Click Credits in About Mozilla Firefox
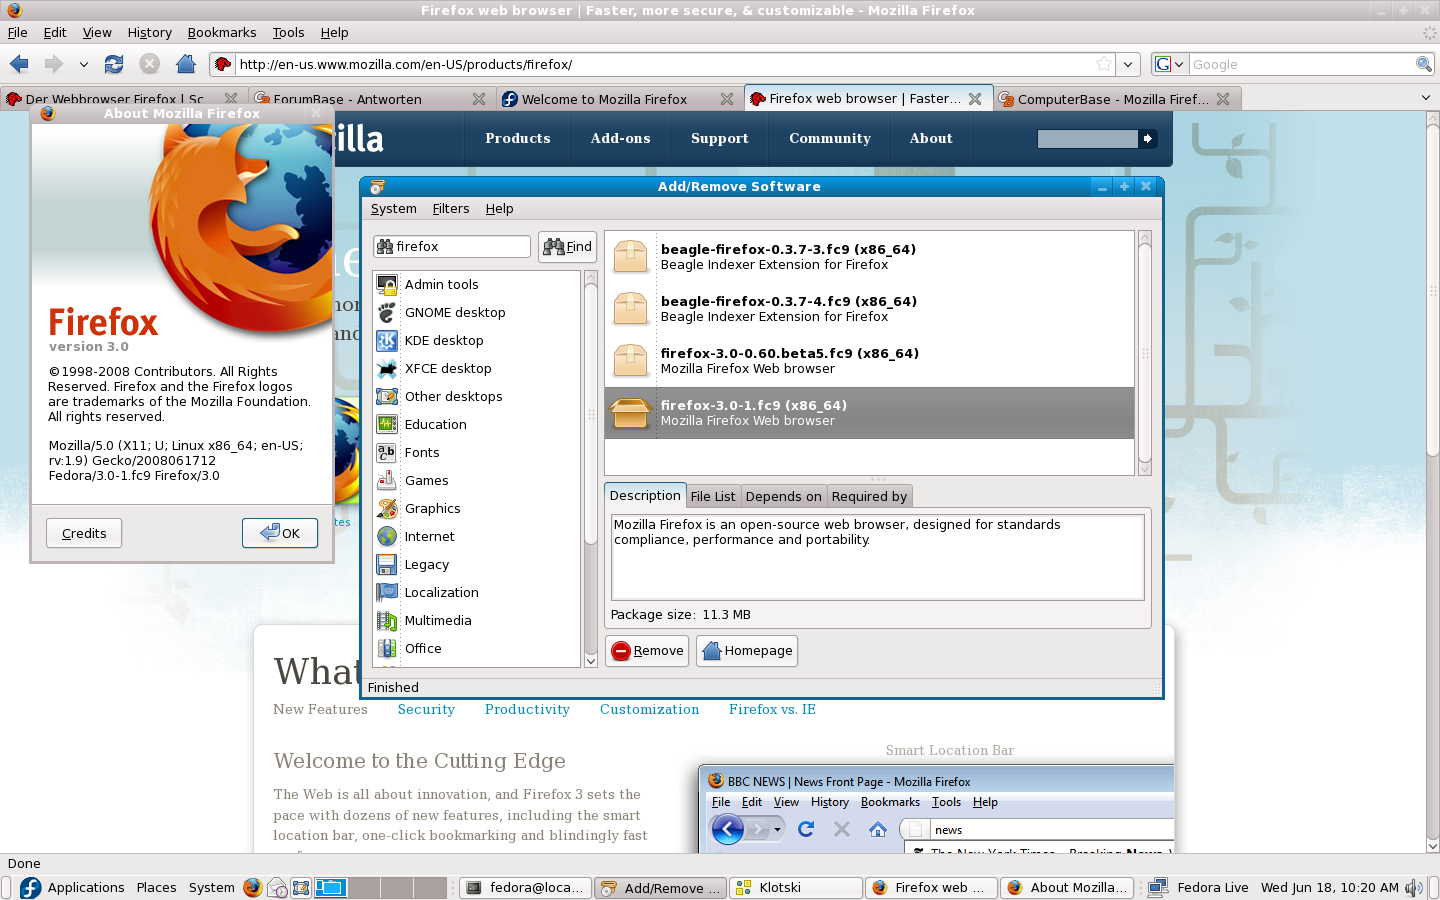The image size is (1440, 900). click(x=84, y=533)
